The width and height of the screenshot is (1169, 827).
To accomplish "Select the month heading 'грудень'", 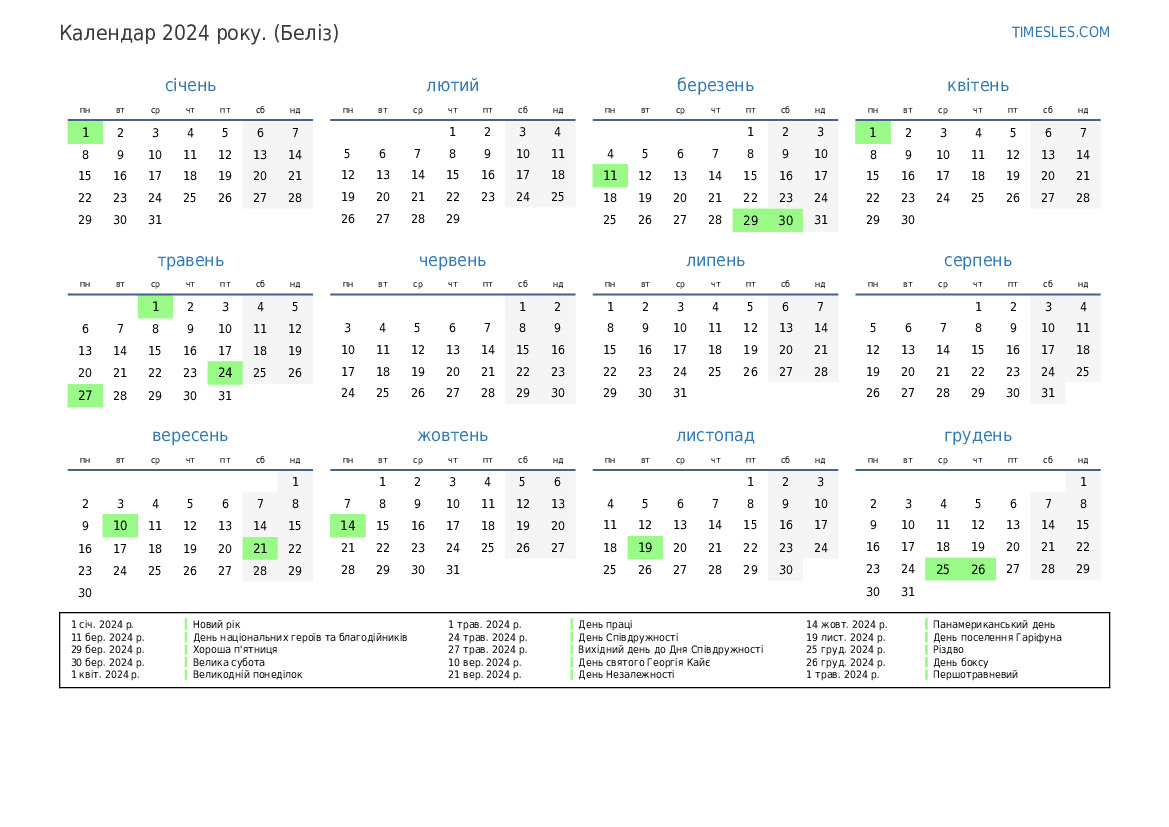I will coord(977,435).
